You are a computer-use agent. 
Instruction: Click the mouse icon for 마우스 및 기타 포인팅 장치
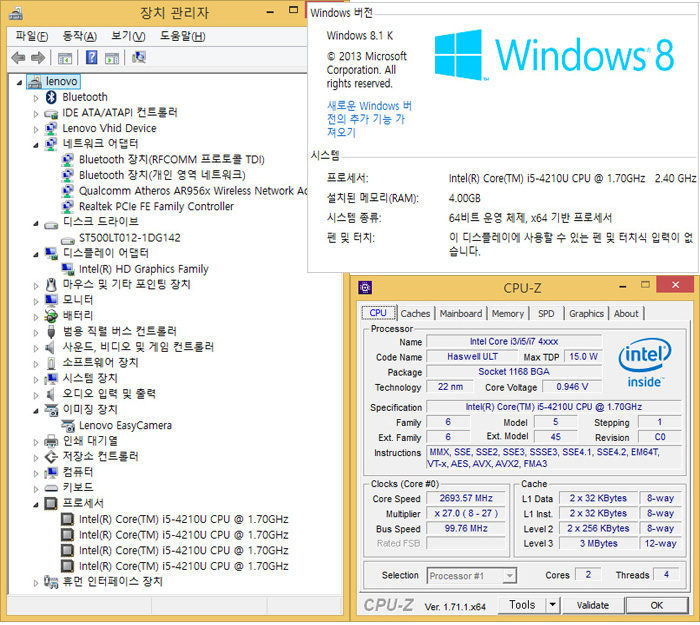coord(51,284)
